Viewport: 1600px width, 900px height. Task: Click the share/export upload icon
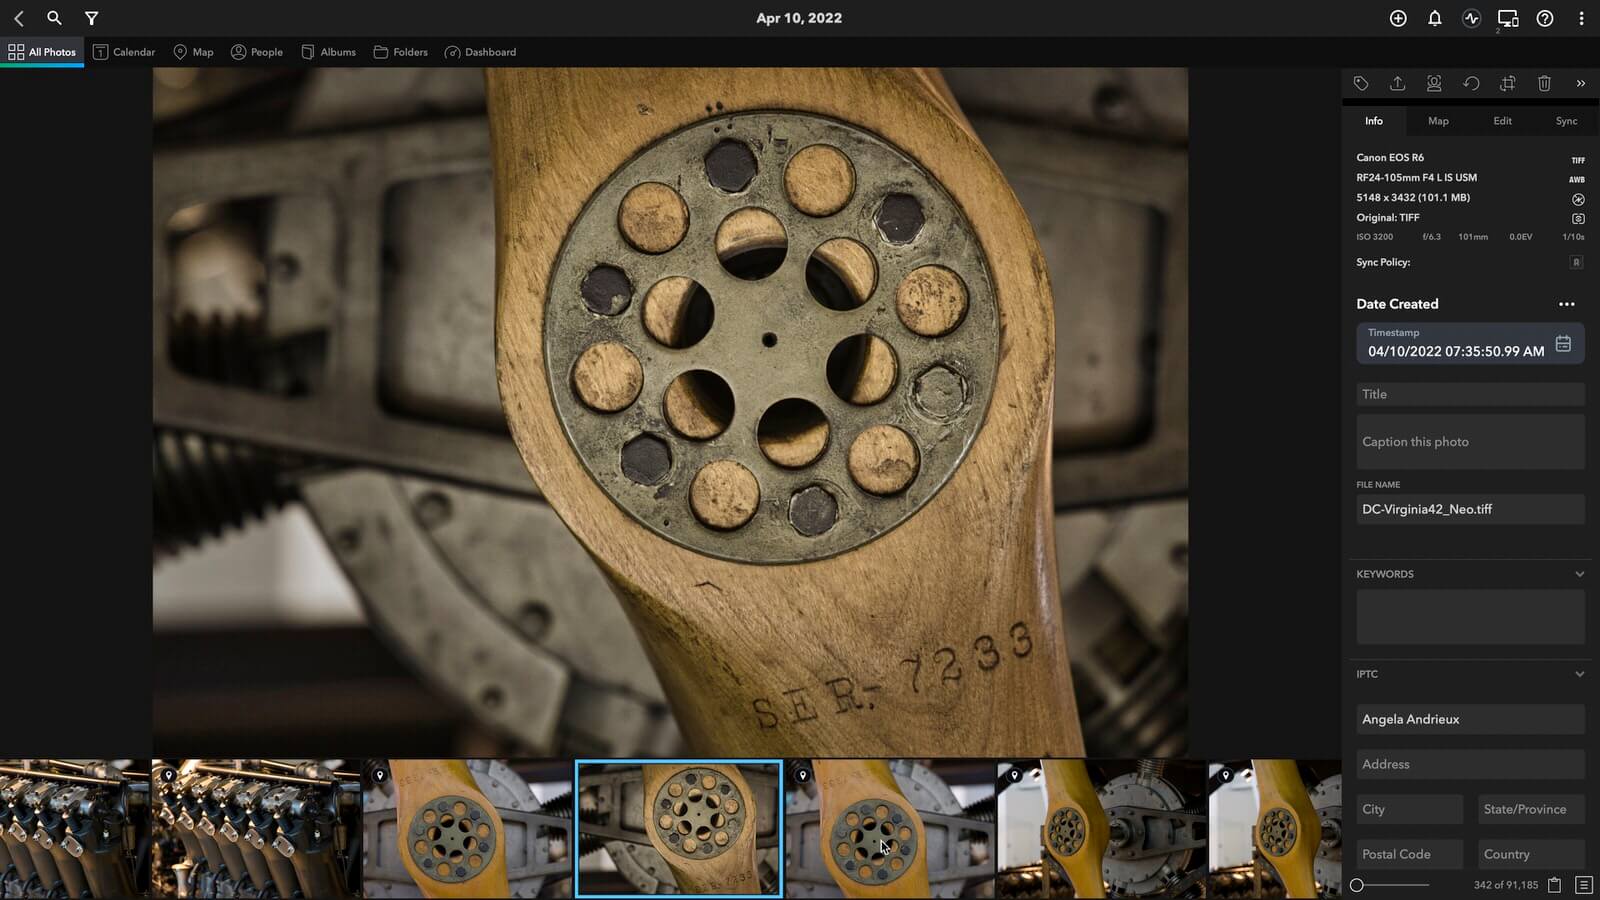[x=1397, y=84]
